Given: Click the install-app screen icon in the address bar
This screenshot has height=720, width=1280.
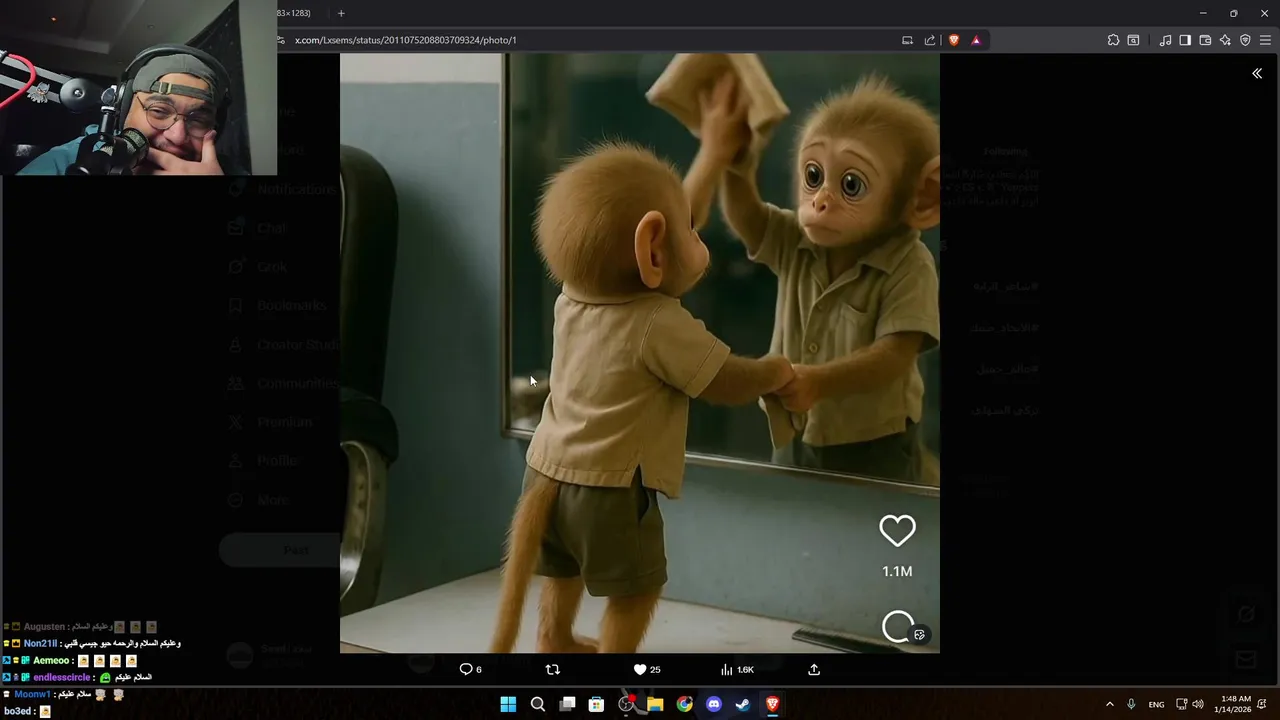Looking at the screenshot, I should pyautogui.click(x=907, y=40).
